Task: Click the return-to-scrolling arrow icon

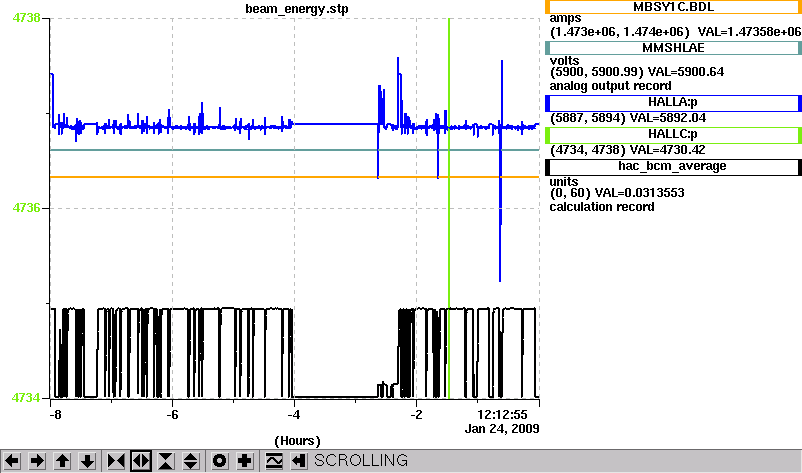Action: pyautogui.click(x=299, y=461)
